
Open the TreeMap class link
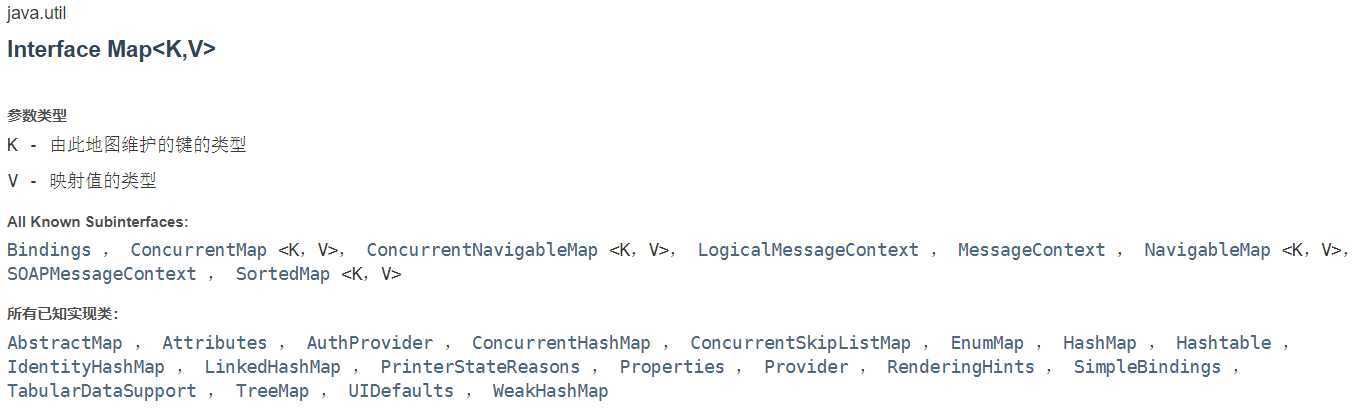[272, 391]
